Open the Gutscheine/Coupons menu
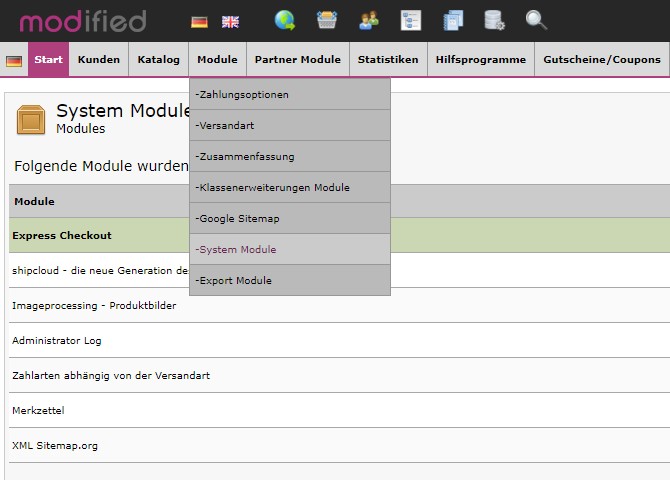Screen dimensions: 670x480 (x=602, y=59)
